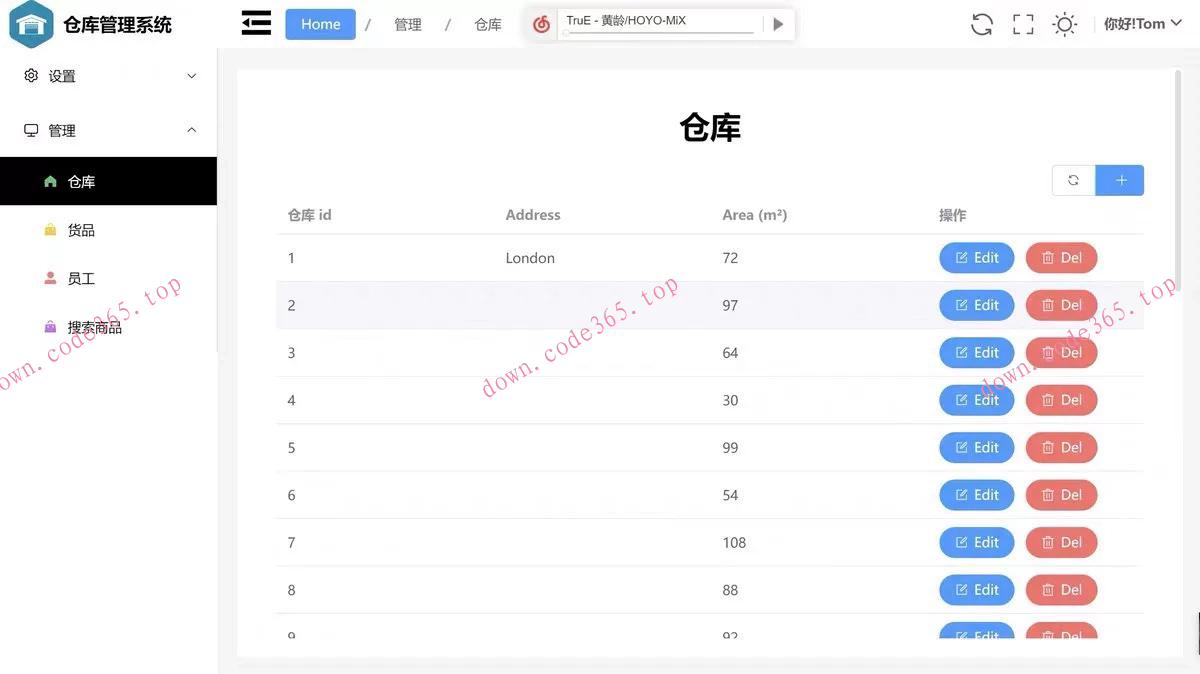1200x674 pixels.
Task: Click the monitor icon beside 管理
Action: point(31,130)
